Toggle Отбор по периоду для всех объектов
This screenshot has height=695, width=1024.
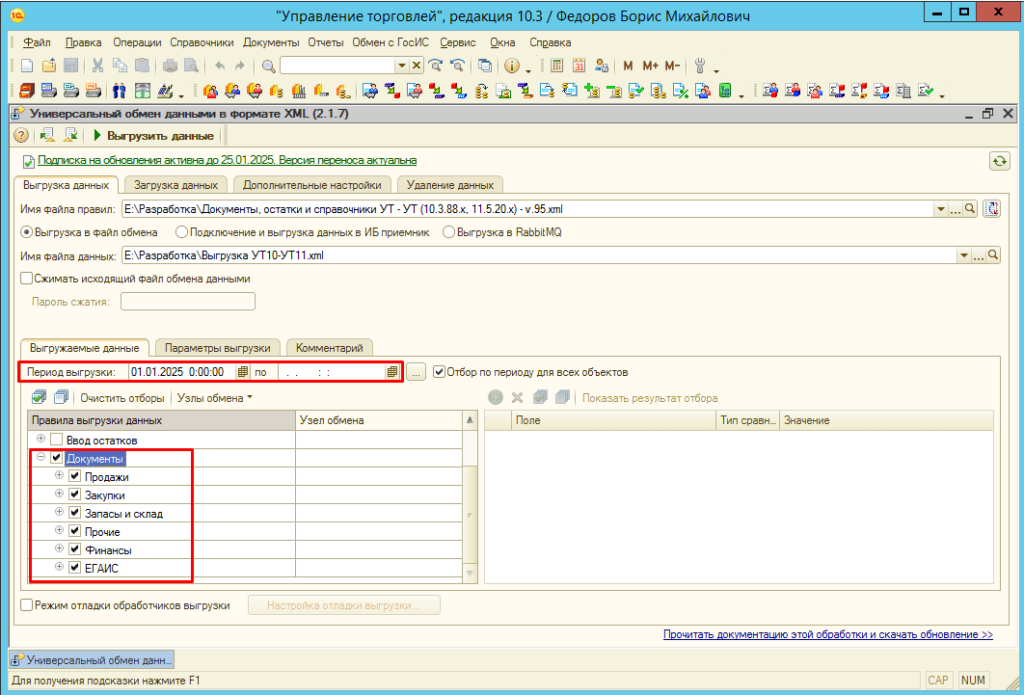(x=439, y=372)
